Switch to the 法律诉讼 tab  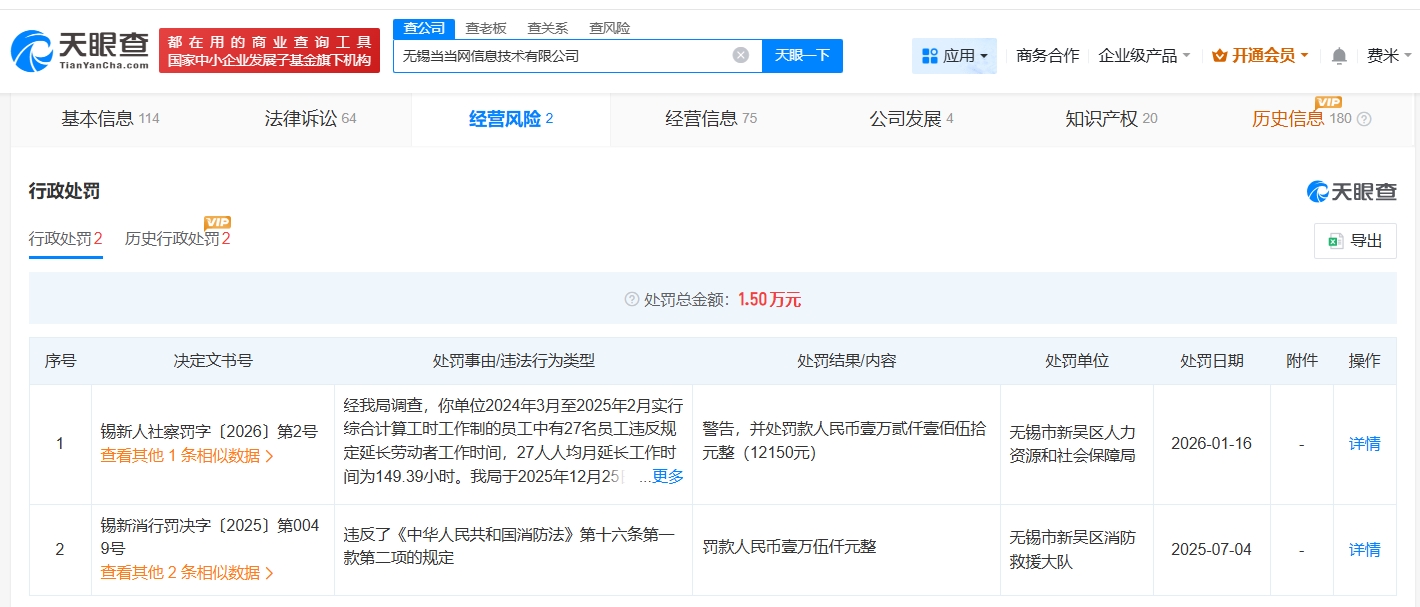coord(310,119)
